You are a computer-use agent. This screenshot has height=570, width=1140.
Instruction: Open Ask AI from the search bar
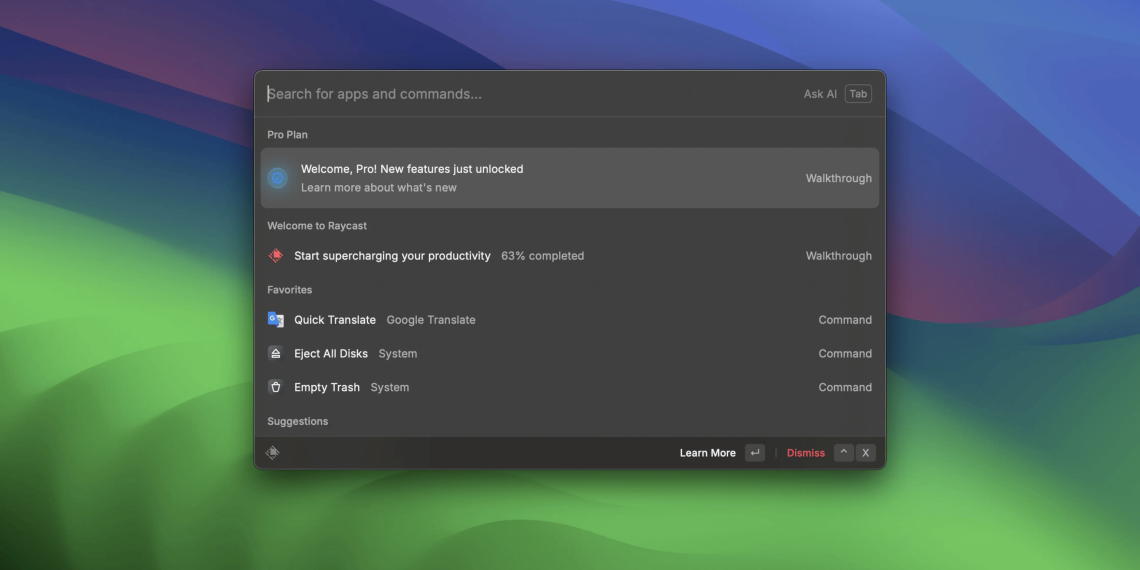[820, 94]
